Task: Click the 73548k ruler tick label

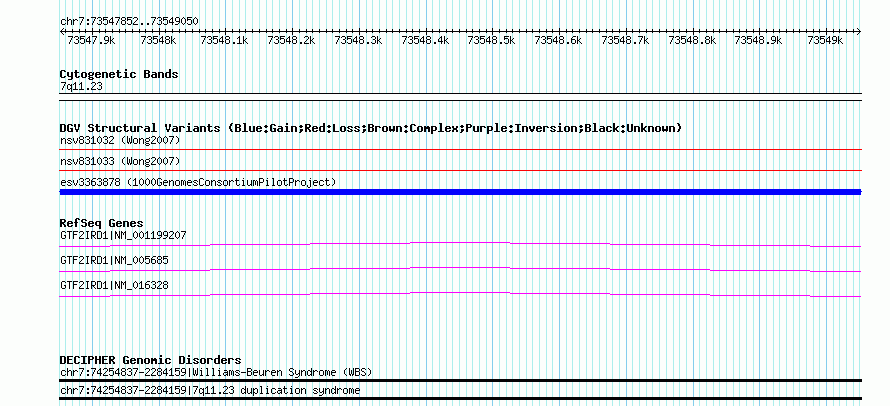Action: coord(158,40)
